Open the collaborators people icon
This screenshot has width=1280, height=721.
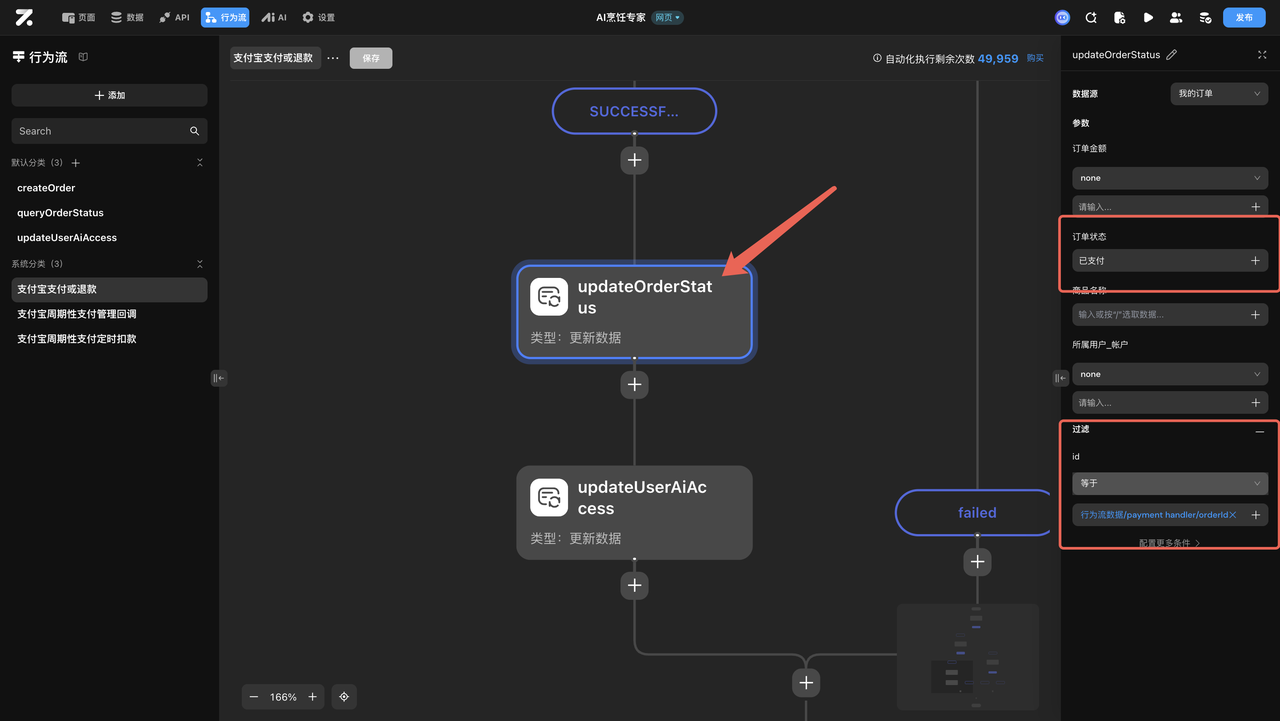point(1176,17)
